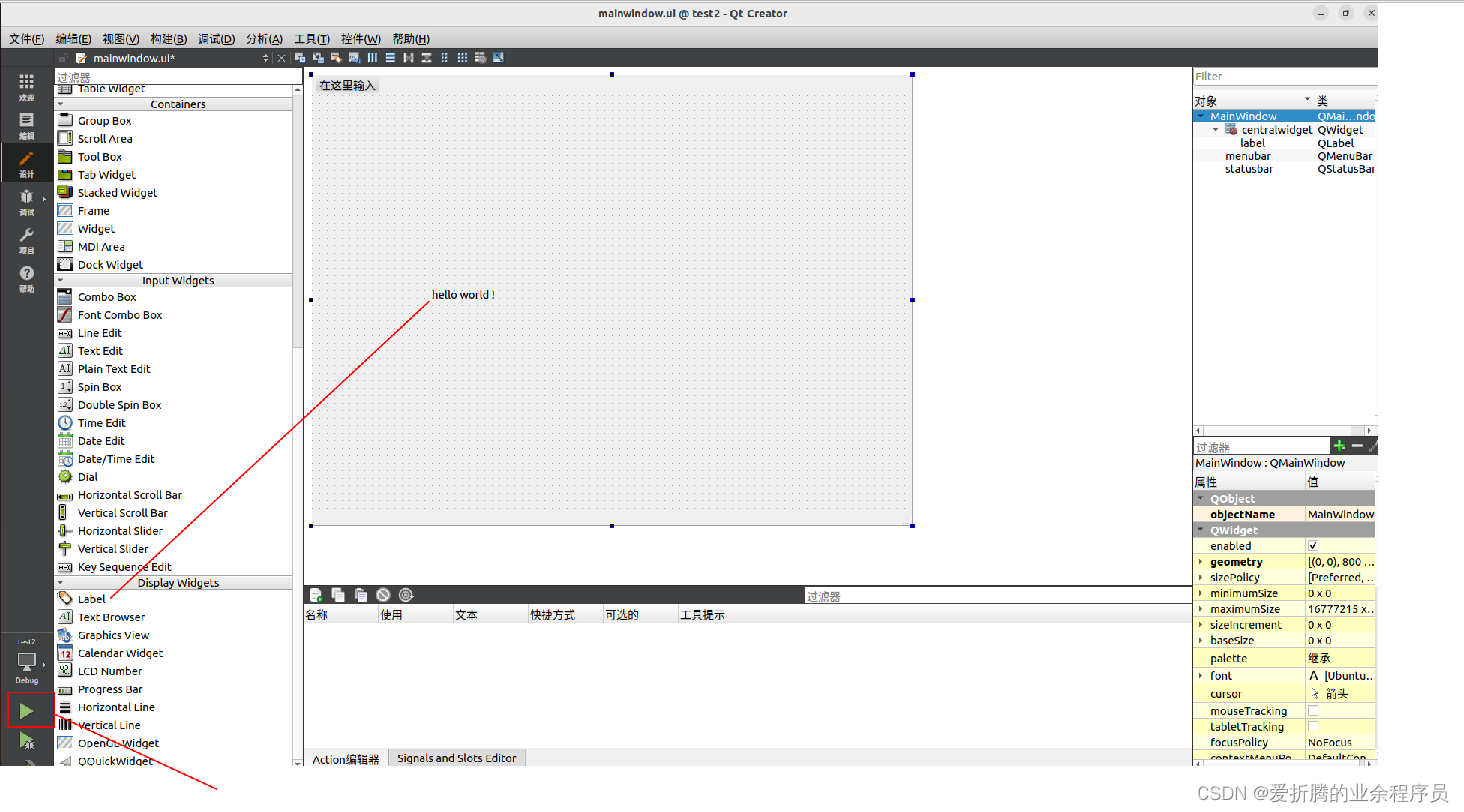The width and height of the screenshot is (1464, 812).
Task: Add a dynamic property with the green plus
Action: click(x=1339, y=446)
